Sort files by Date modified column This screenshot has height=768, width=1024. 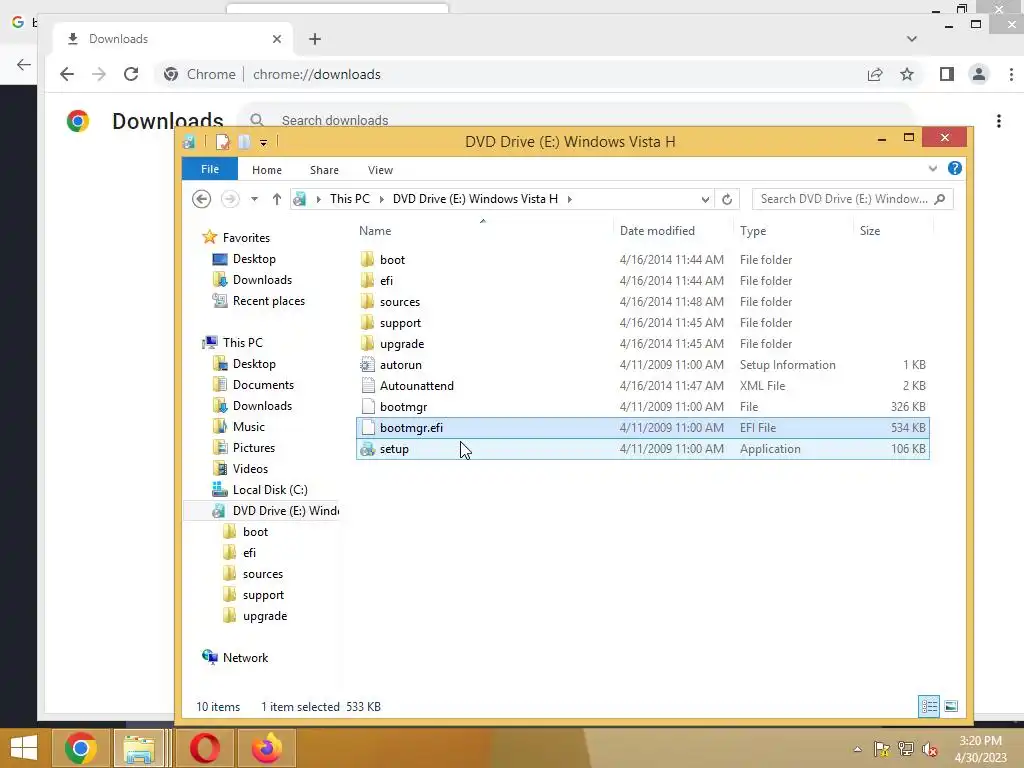click(657, 231)
